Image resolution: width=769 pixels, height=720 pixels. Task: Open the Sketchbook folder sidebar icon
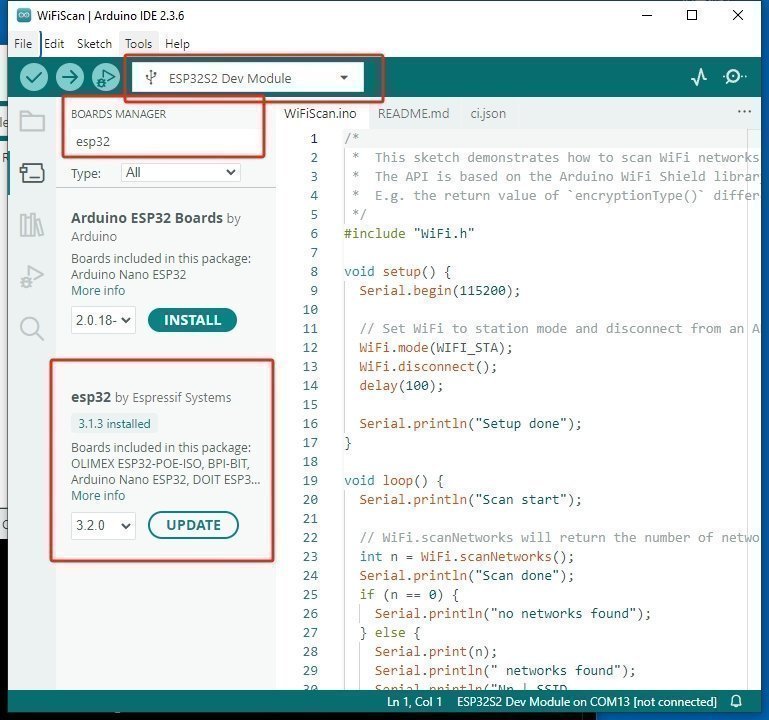click(x=32, y=122)
